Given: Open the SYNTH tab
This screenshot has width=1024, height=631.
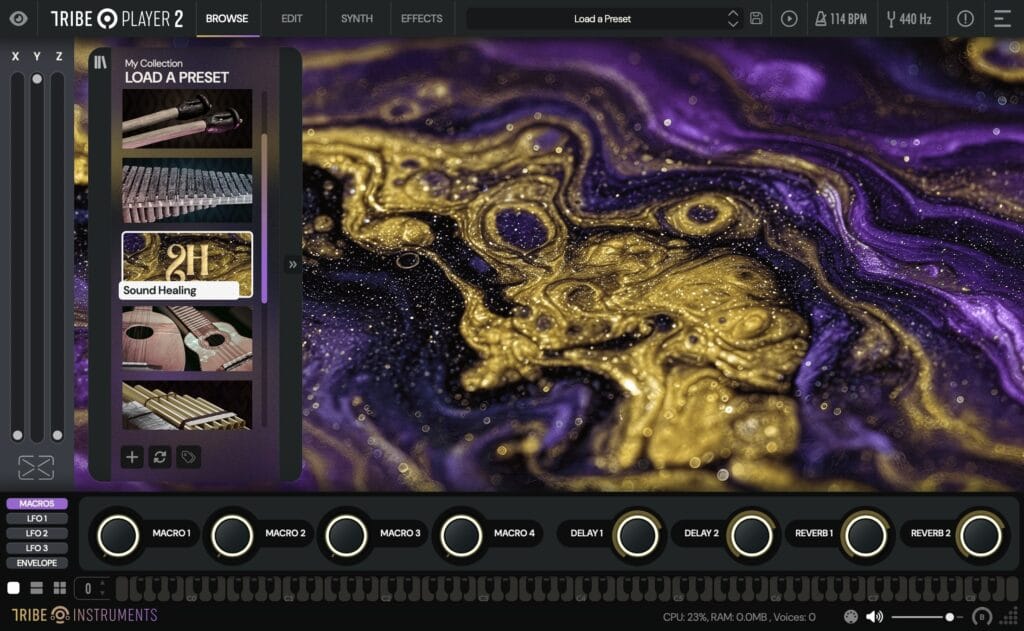Looking at the screenshot, I should [x=356, y=18].
